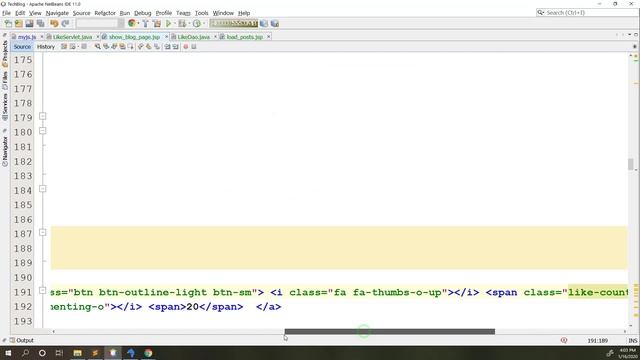Click the New Project toolbar icon
Screen dimensions: 640x360
pos(19,24)
